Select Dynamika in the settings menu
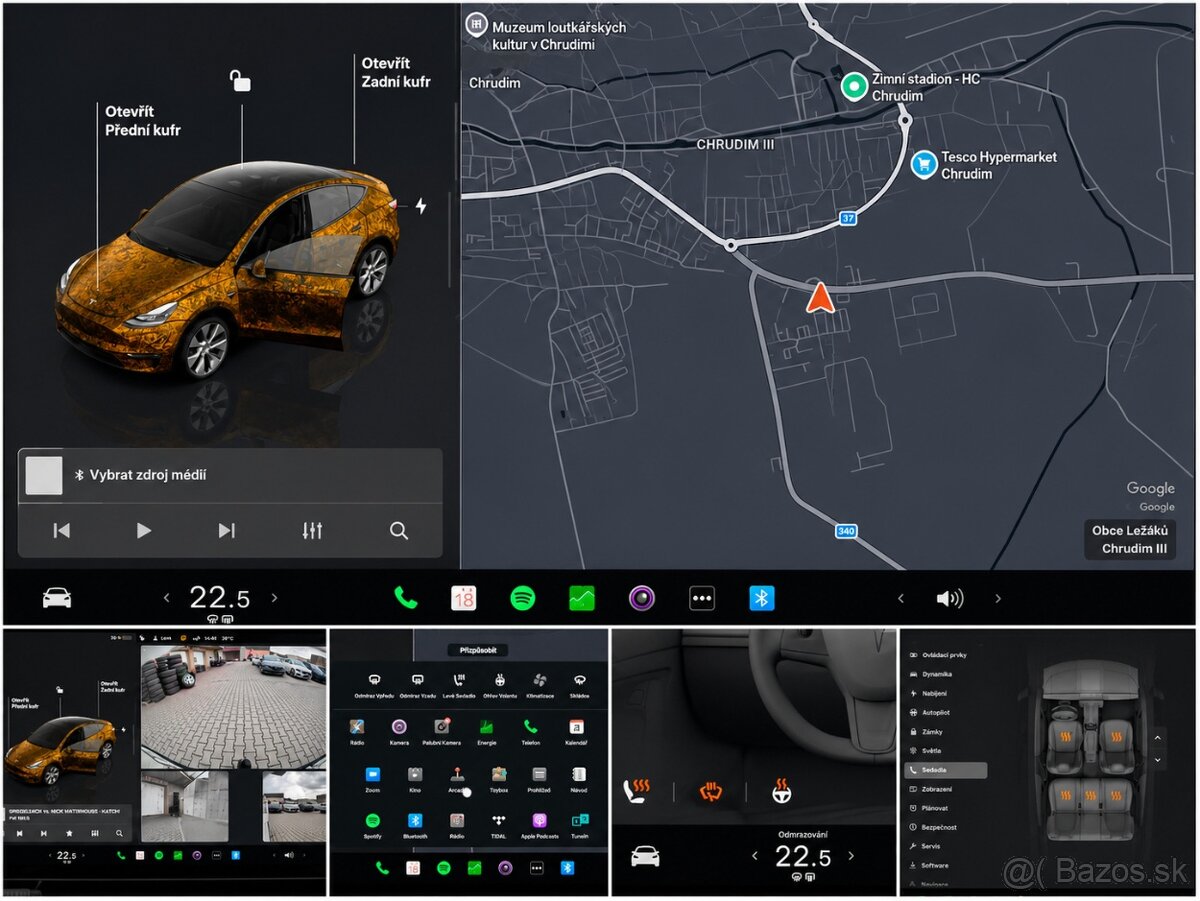This screenshot has height=901, width=1200. tap(931, 674)
